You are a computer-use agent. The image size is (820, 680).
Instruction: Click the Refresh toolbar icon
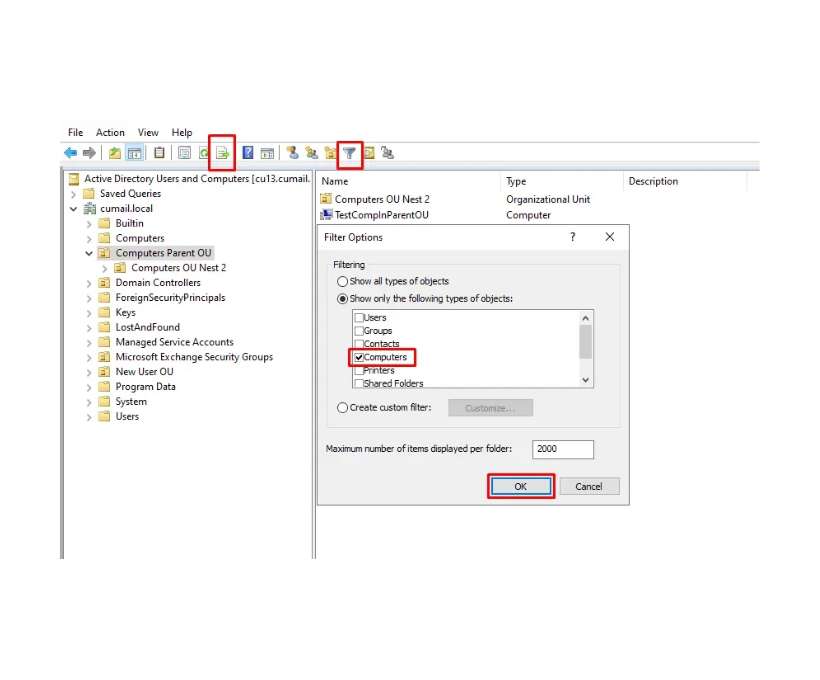click(x=204, y=153)
